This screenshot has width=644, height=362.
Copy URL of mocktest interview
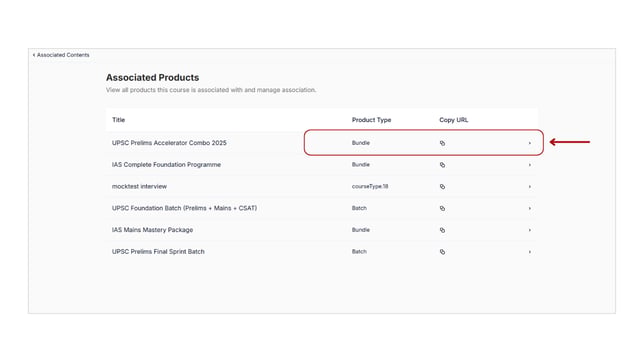442,187
